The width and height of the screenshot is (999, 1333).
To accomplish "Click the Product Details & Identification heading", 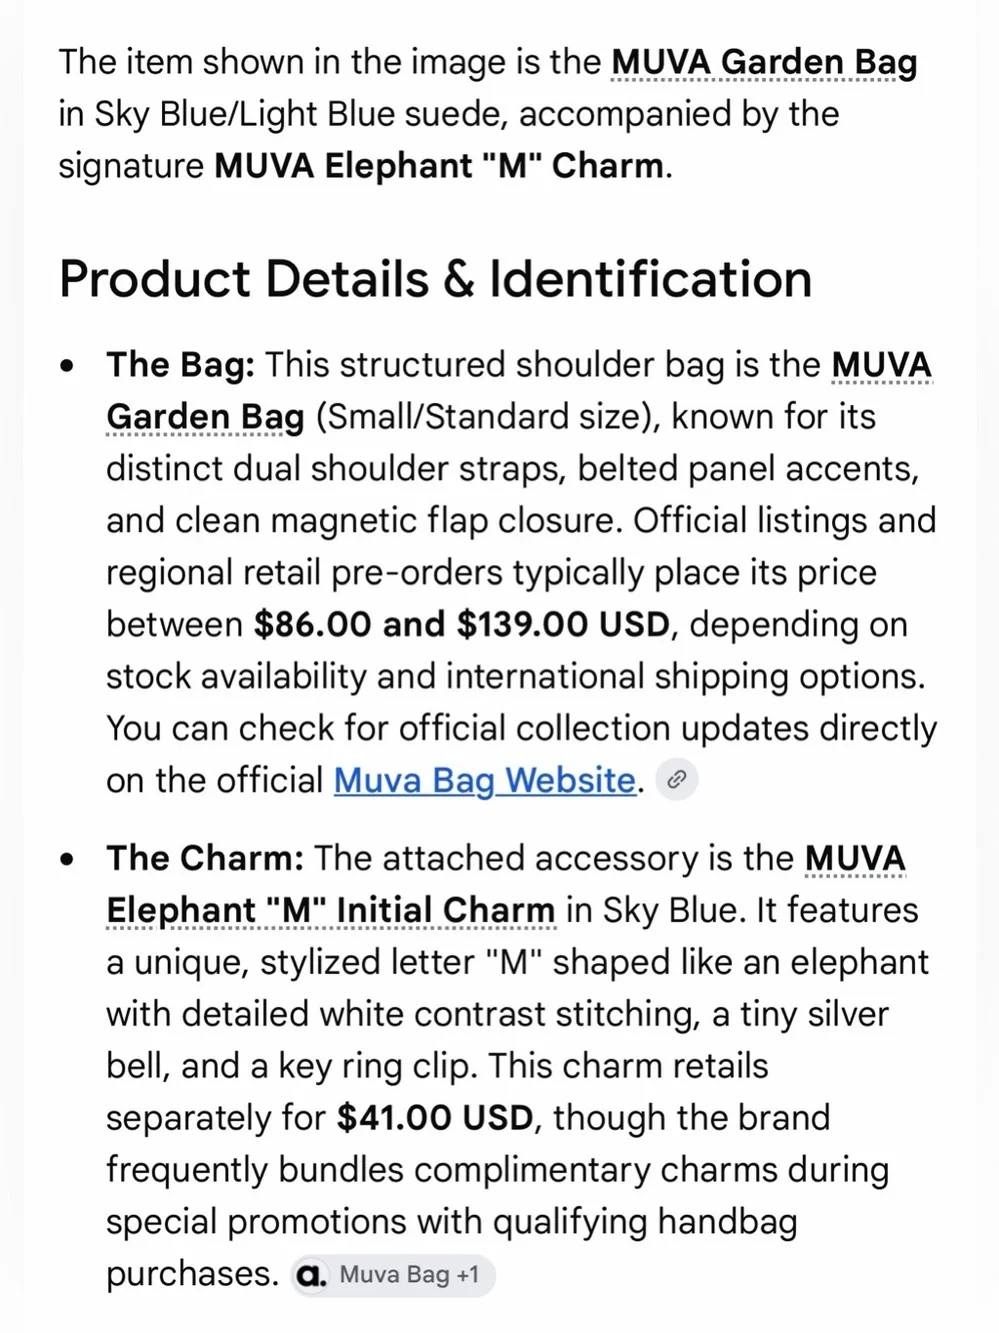I will pos(435,279).
